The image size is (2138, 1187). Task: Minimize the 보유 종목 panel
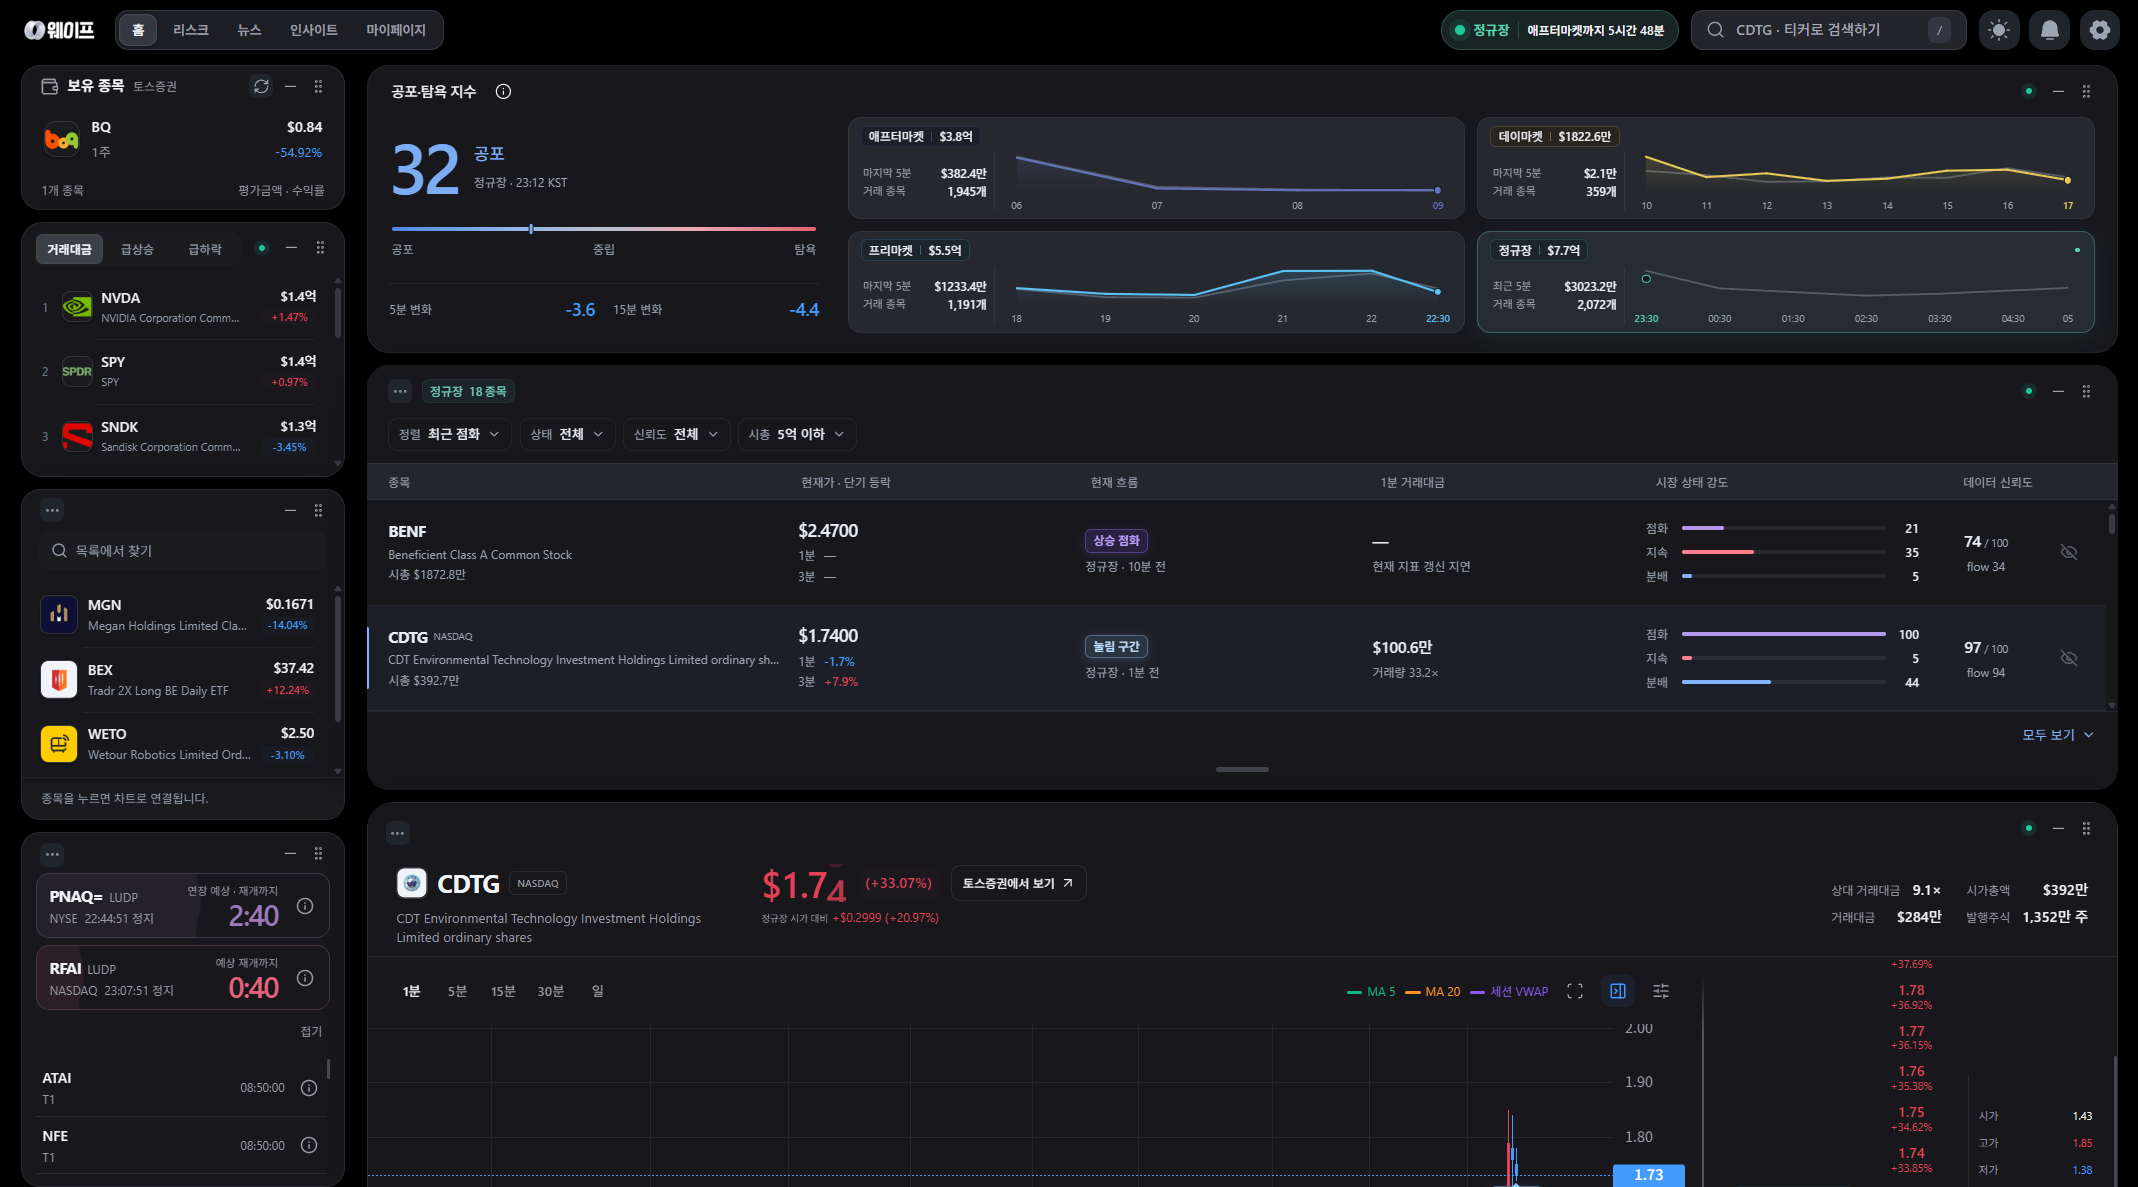coord(290,86)
